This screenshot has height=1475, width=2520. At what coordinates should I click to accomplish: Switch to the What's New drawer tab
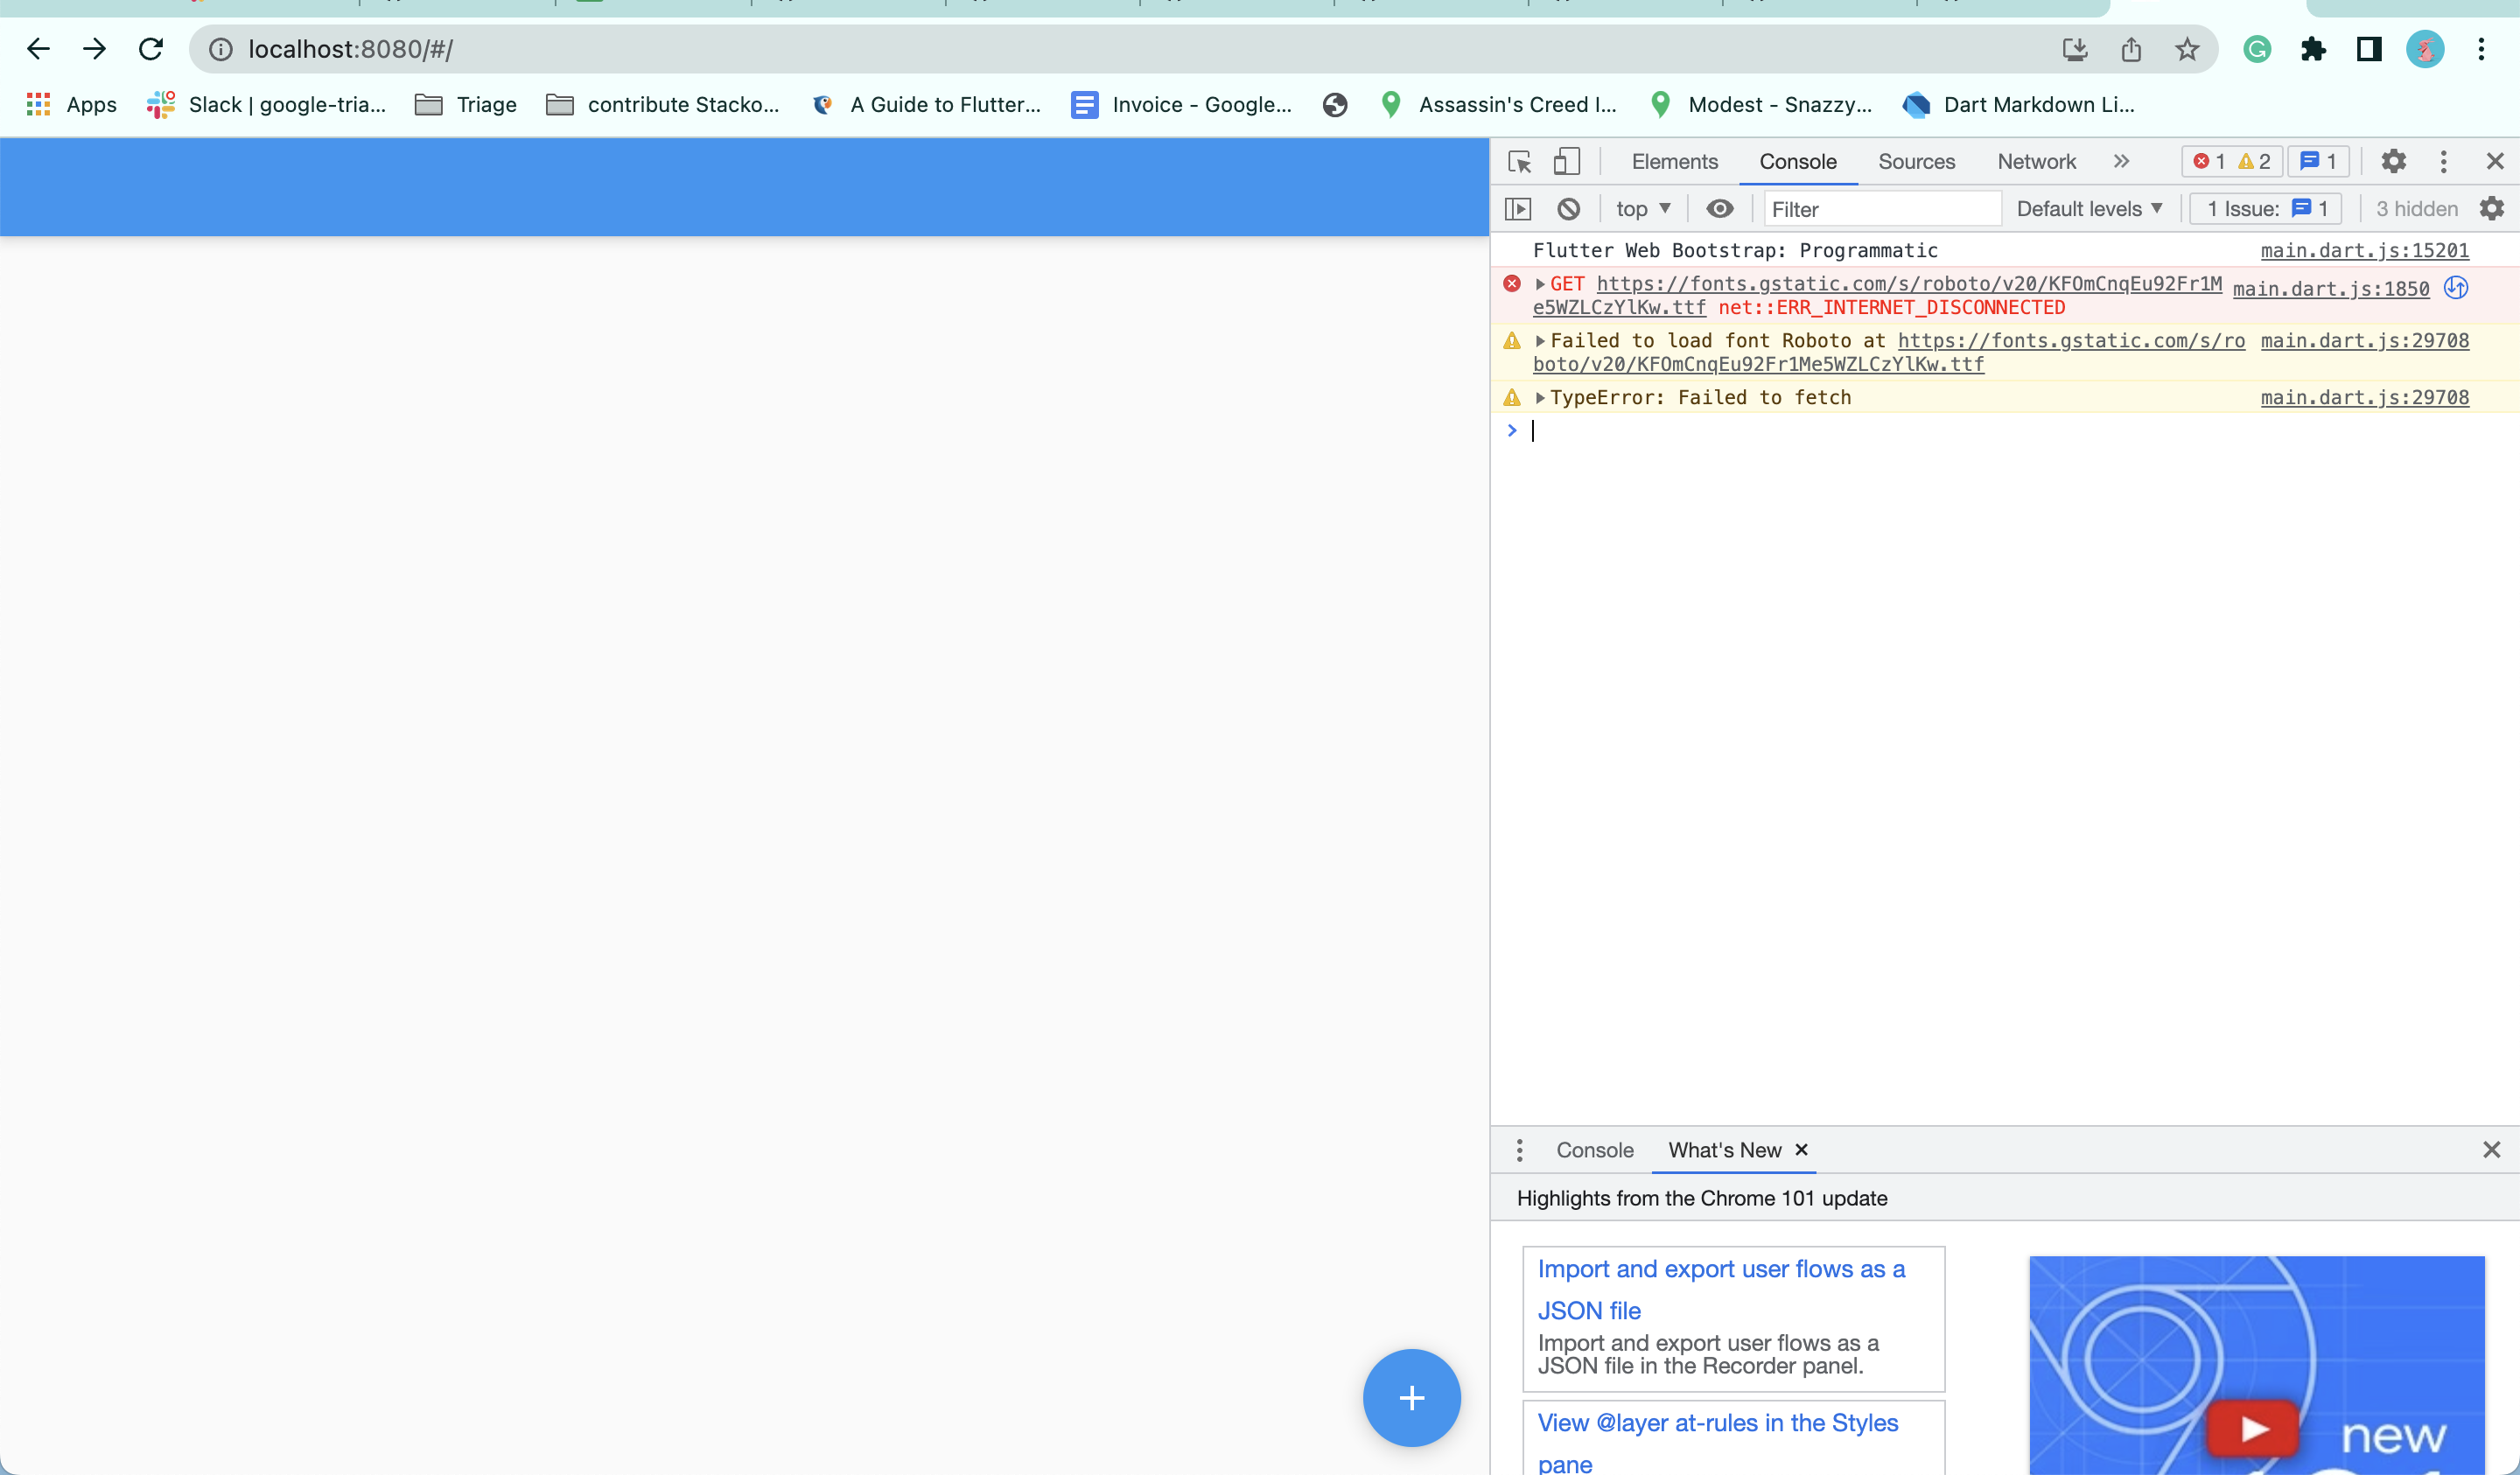click(1725, 1150)
